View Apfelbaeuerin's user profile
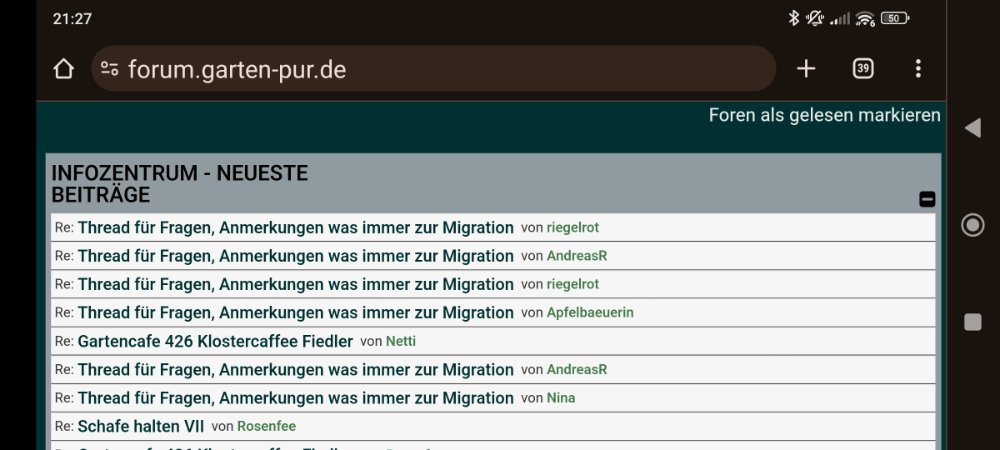 pos(590,313)
